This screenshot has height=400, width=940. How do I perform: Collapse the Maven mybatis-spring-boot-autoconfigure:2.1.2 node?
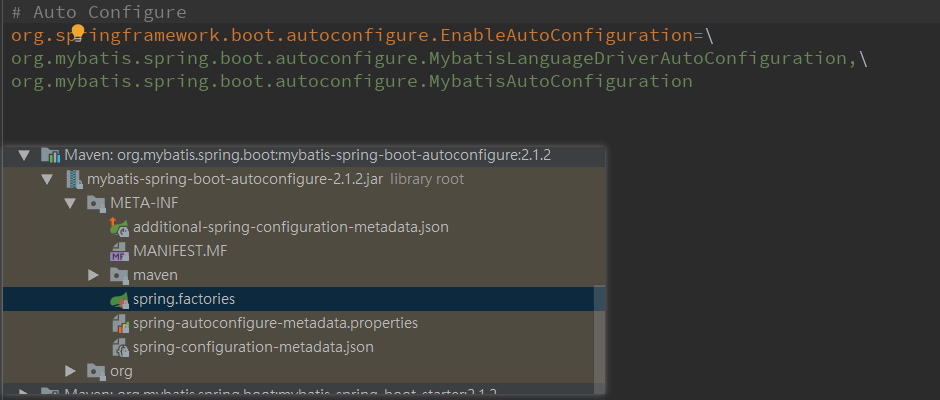[x=24, y=155]
